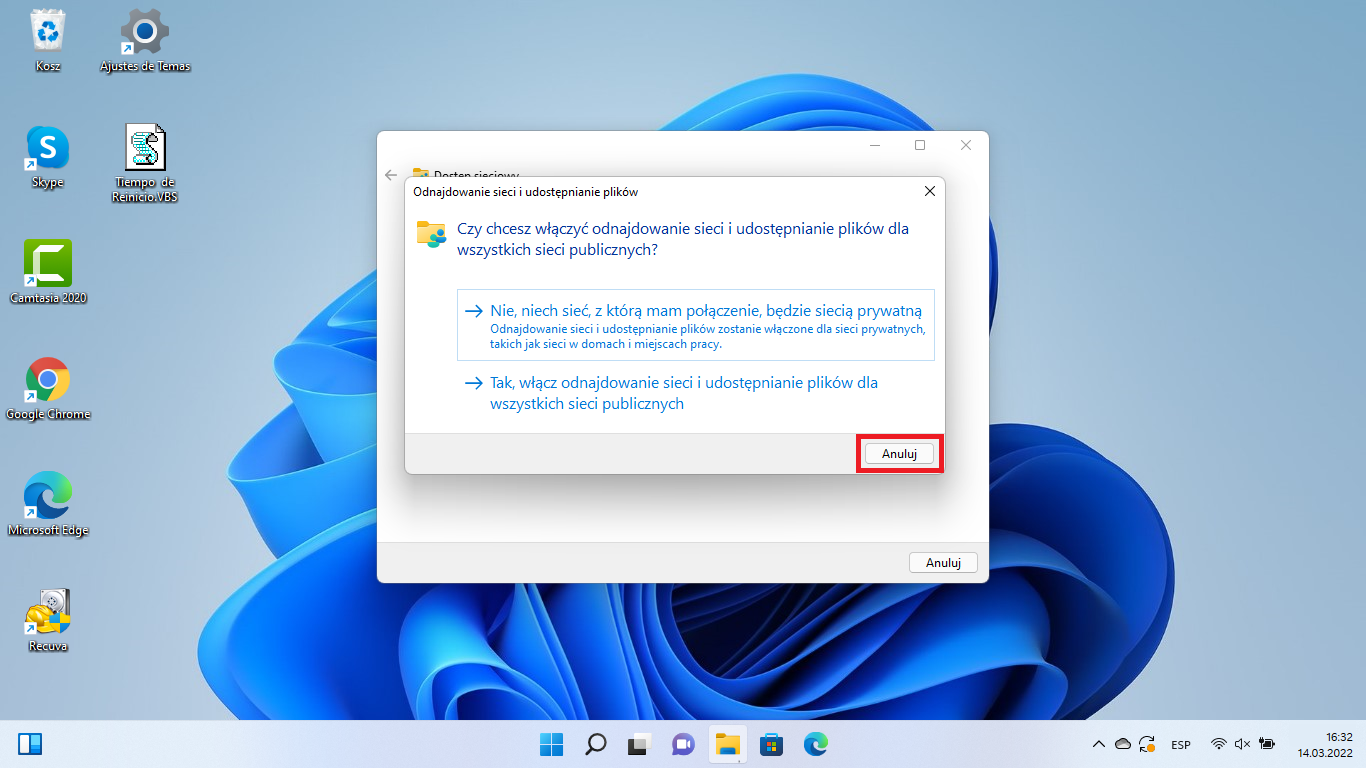
Task: Click dialog title 'Odnajdowanie sieci i udostępnianie plików'
Action: pyautogui.click(x=525, y=192)
